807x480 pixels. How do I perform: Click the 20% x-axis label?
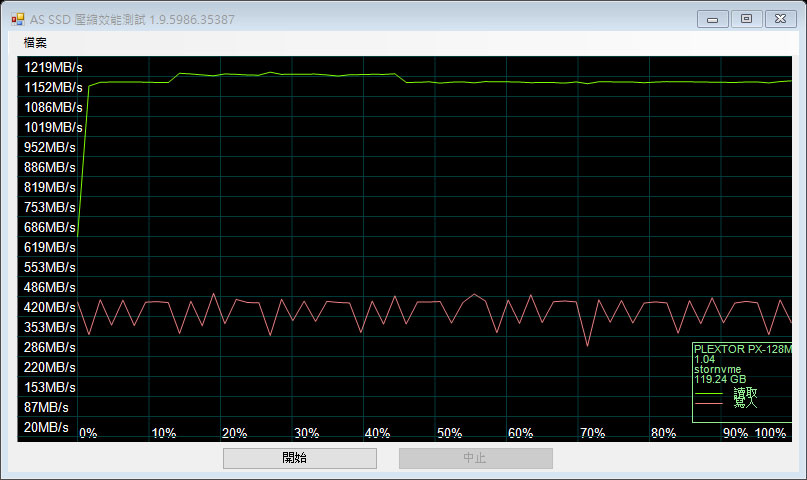click(x=235, y=433)
